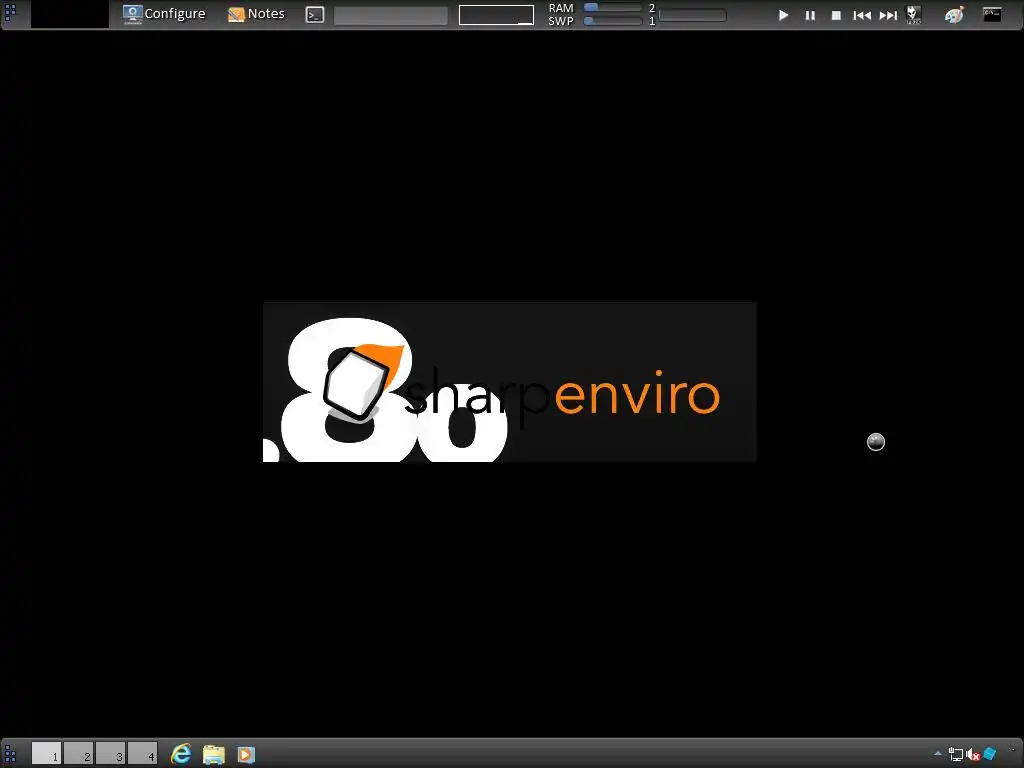1024x768 pixels.
Task: Switch to virtual desktop 2
Action: (x=78, y=753)
